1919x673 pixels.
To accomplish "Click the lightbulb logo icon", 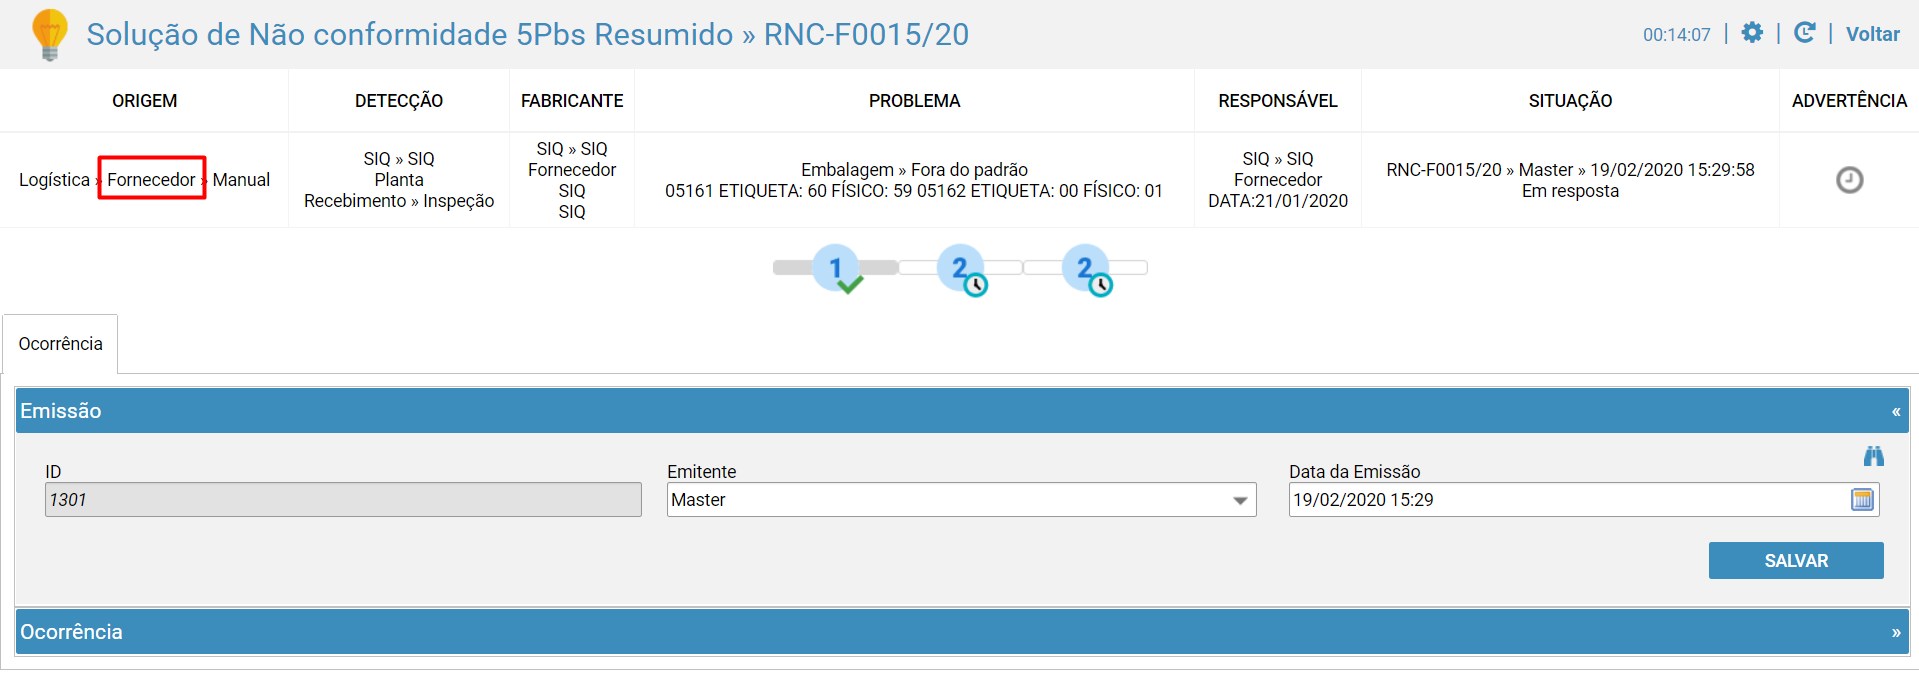I will point(49,35).
